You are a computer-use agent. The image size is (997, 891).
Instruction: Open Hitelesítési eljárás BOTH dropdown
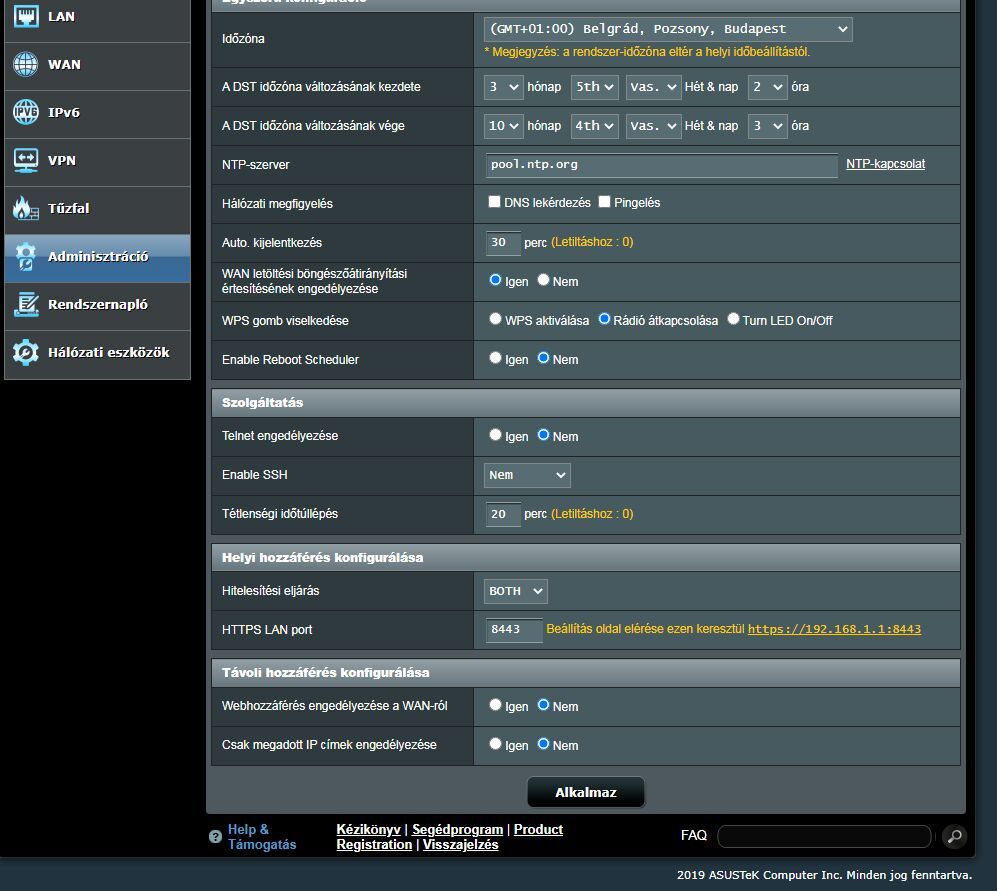[515, 591]
